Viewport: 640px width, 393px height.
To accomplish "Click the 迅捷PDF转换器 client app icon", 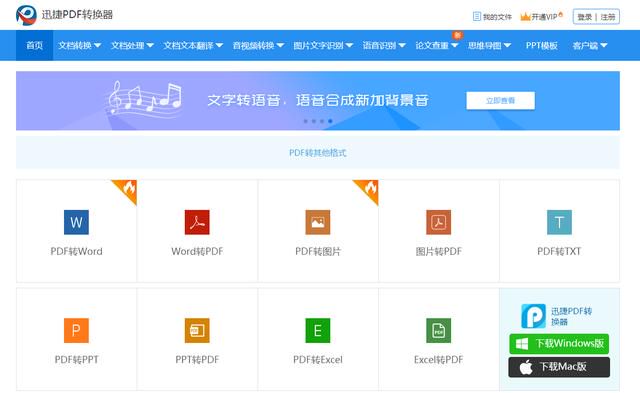I will (533, 316).
